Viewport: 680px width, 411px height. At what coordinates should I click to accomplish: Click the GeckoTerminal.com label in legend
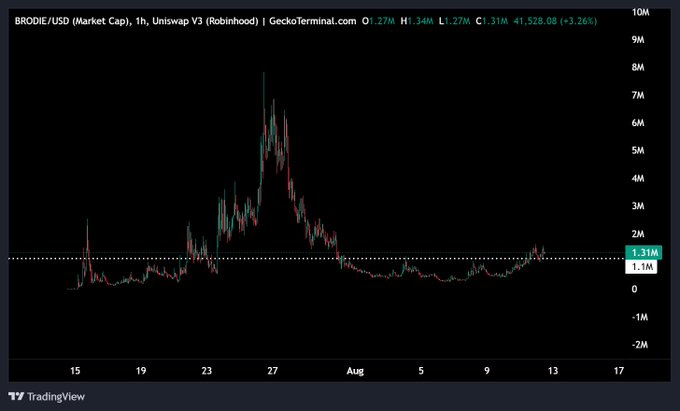[313, 21]
